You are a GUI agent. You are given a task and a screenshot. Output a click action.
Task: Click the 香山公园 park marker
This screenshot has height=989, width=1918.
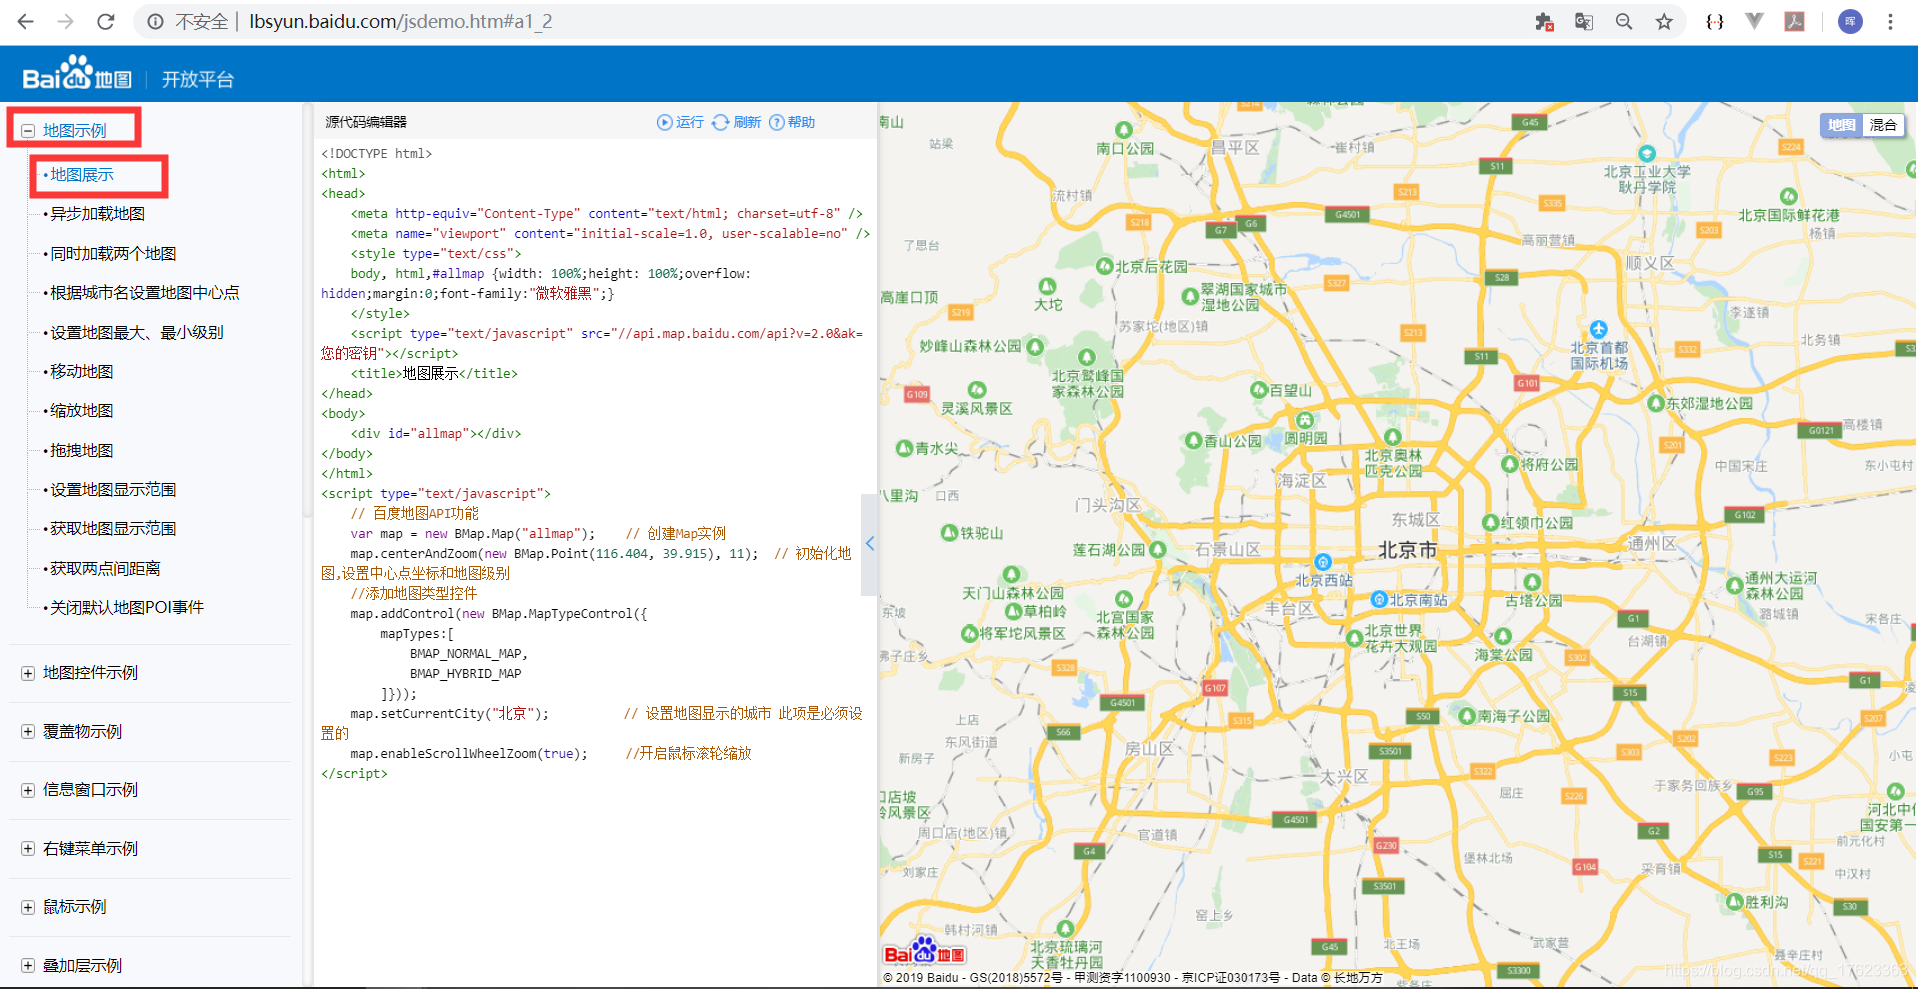[x=1193, y=440]
